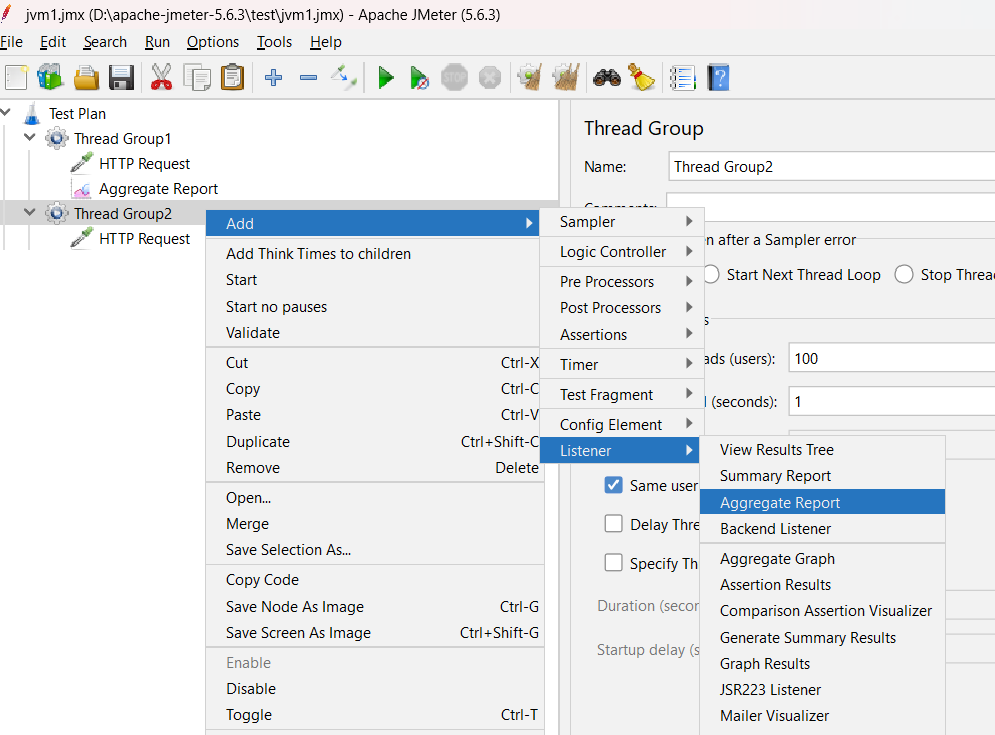The image size is (995, 735).
Task: Select the Stop Thread radio button
Action: (904, 275)
